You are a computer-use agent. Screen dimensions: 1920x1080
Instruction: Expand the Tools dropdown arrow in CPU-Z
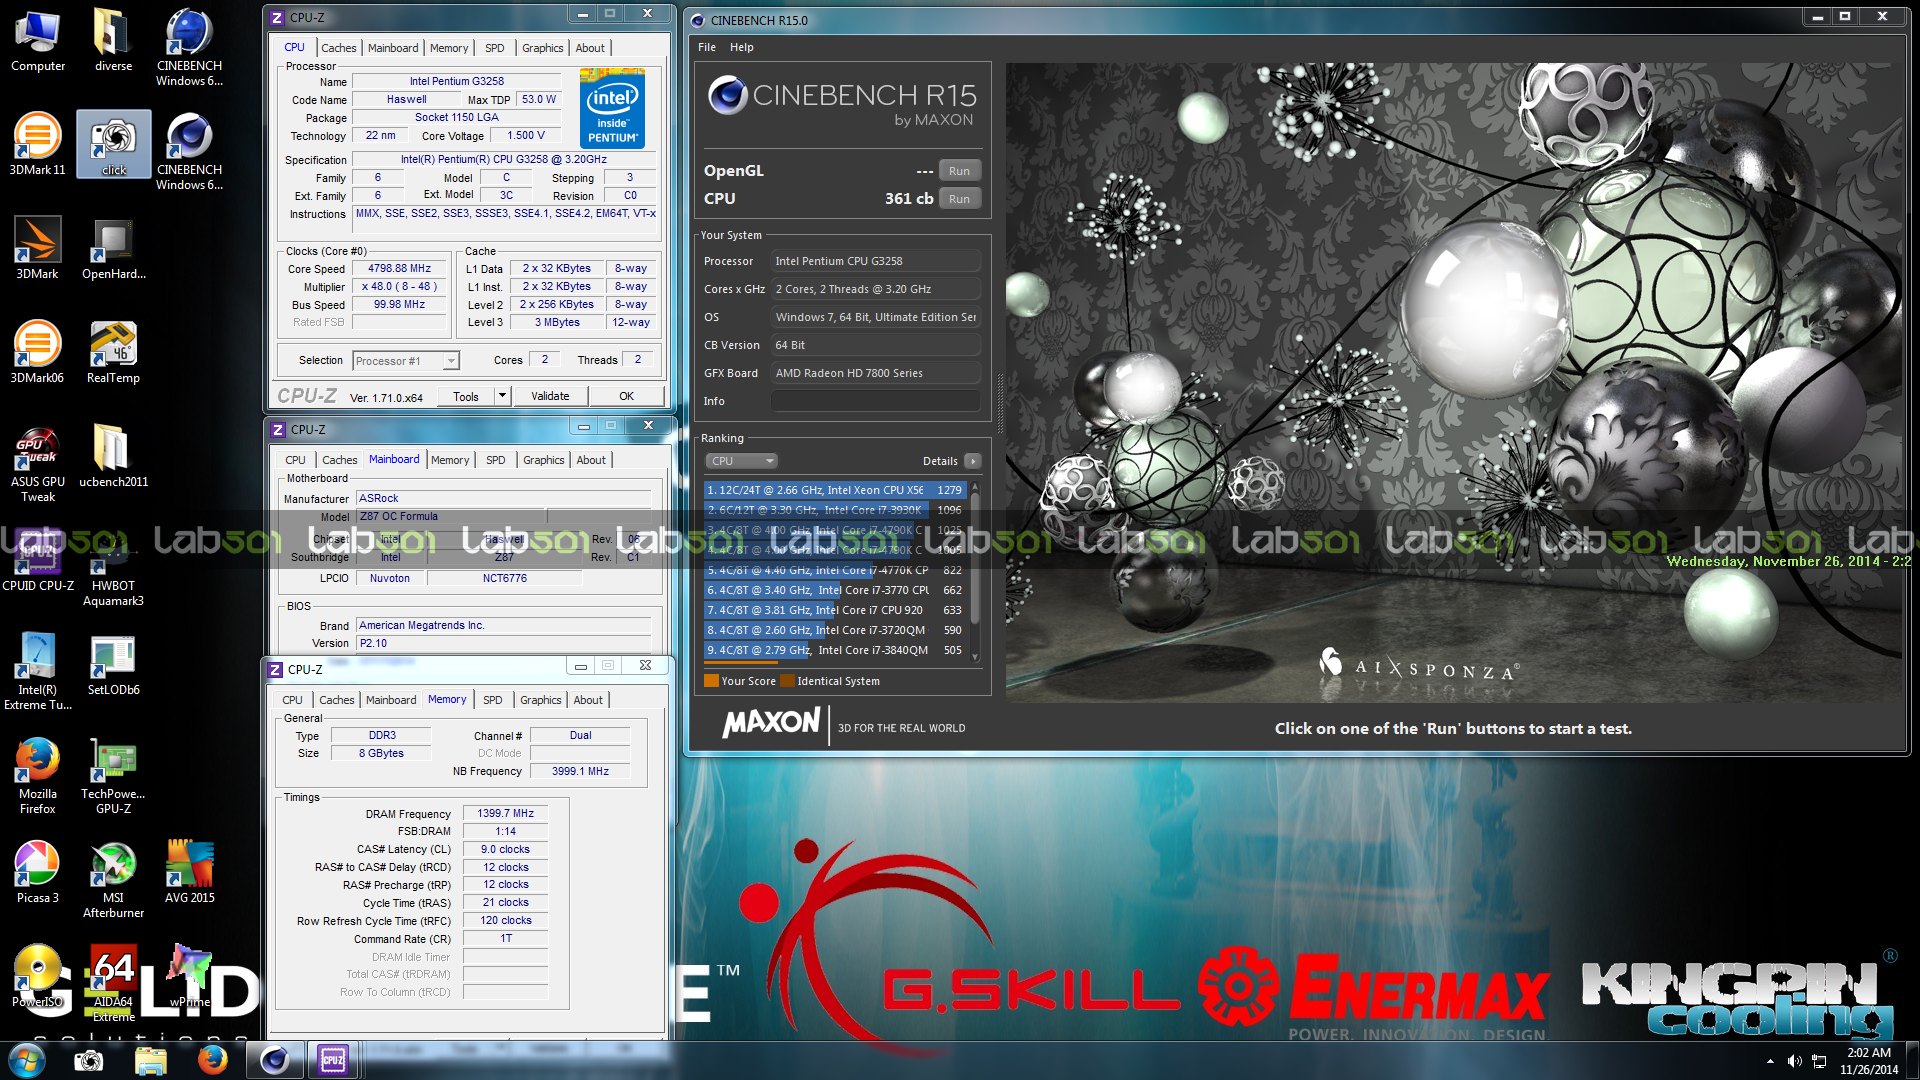point(502,396)
